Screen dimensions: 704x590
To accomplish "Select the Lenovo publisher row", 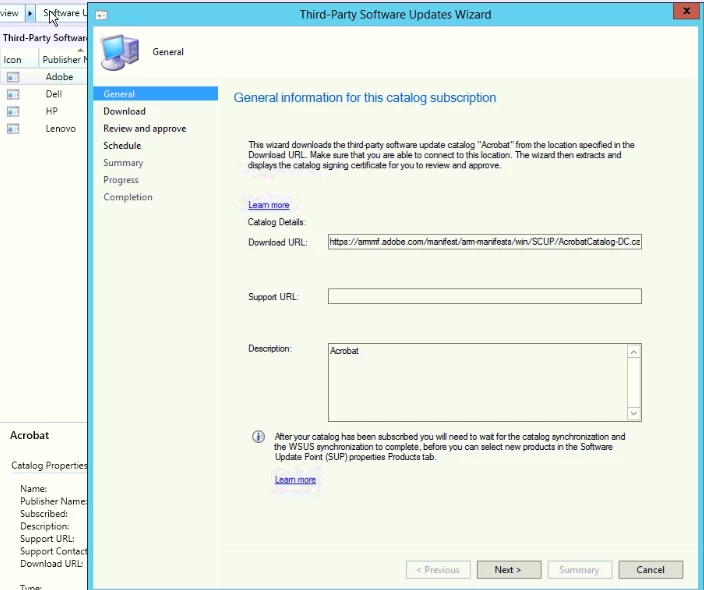I will tap(43, 128).
